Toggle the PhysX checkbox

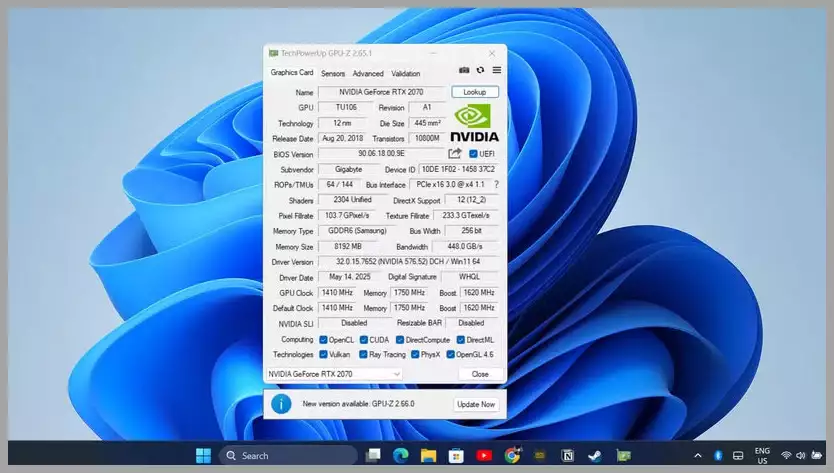coord(415,354)
